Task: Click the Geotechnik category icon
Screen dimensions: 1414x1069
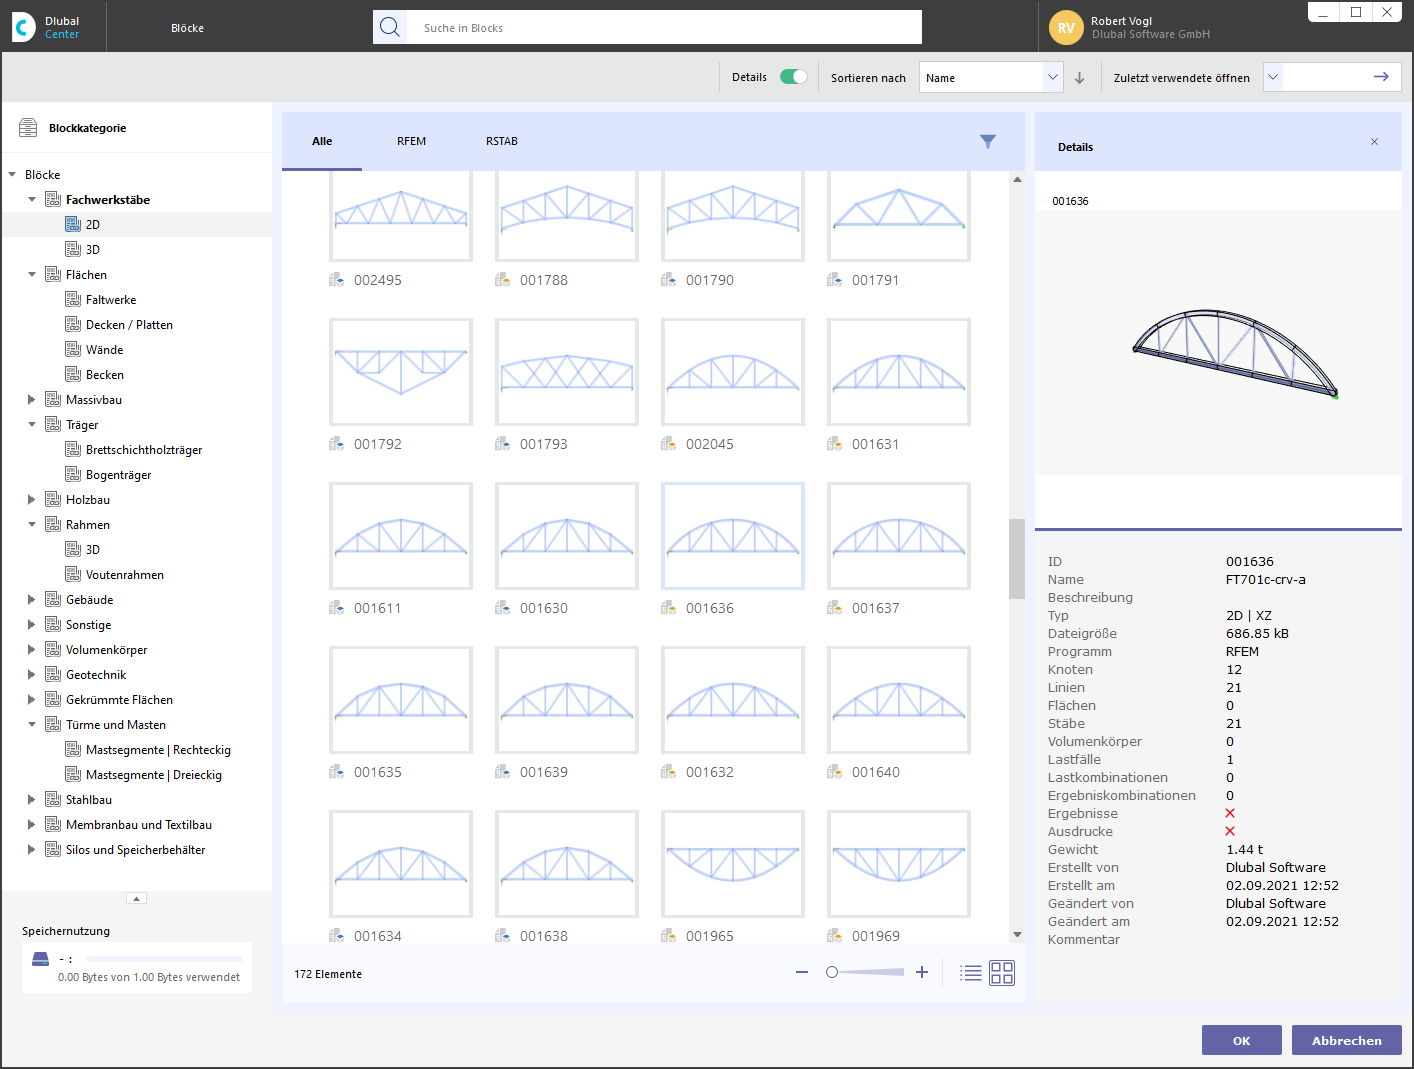Action: pyautogui.click(x=53, y=675)
